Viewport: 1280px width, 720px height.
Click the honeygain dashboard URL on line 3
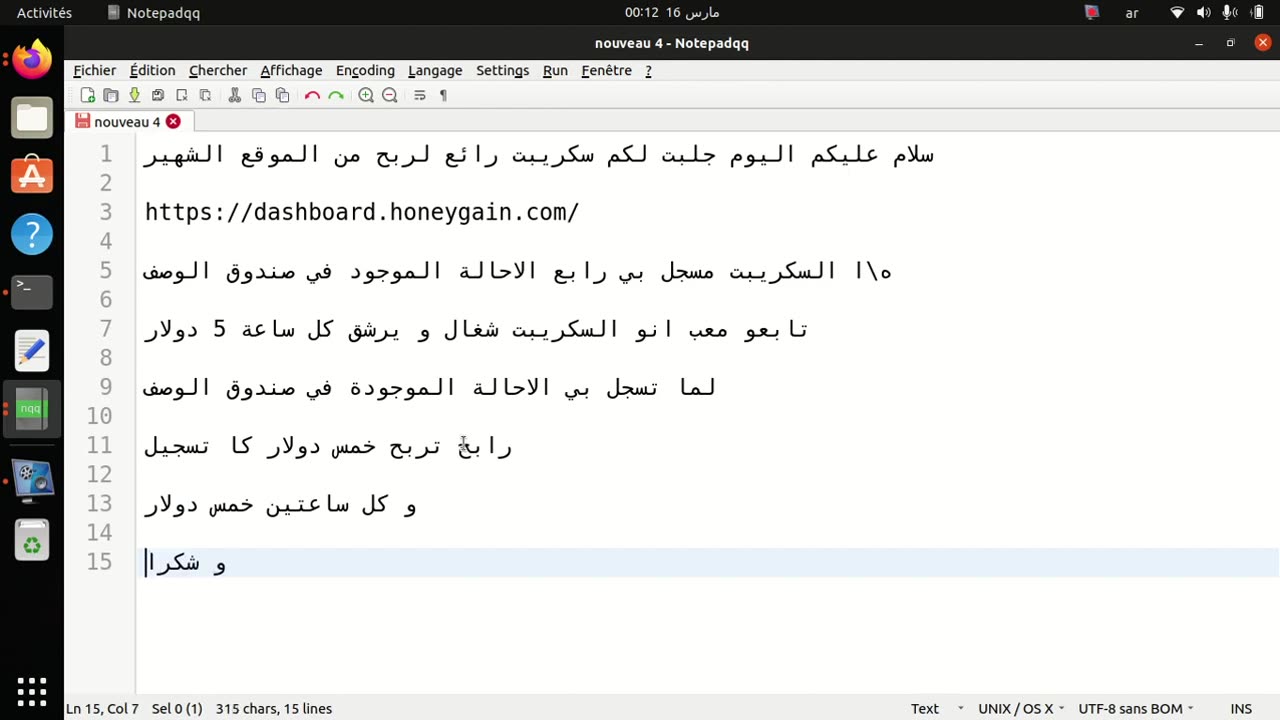362,212
